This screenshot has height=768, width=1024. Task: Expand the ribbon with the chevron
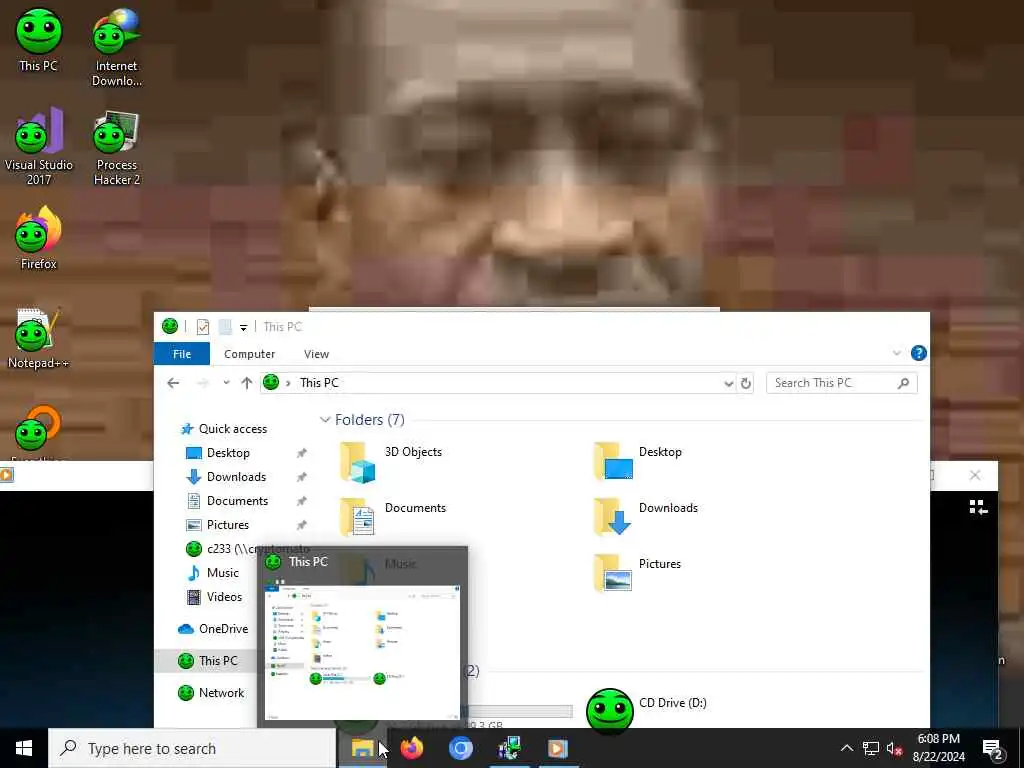click(897, 353)
